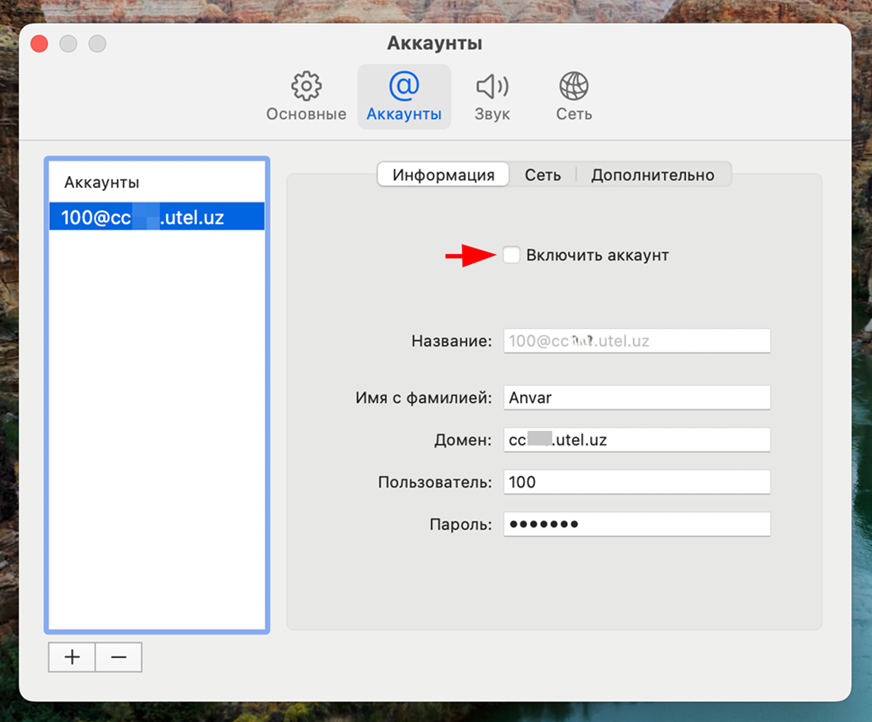Click the Пароль password field
Screen dimensions: 872x722
[x=637, y=524]
